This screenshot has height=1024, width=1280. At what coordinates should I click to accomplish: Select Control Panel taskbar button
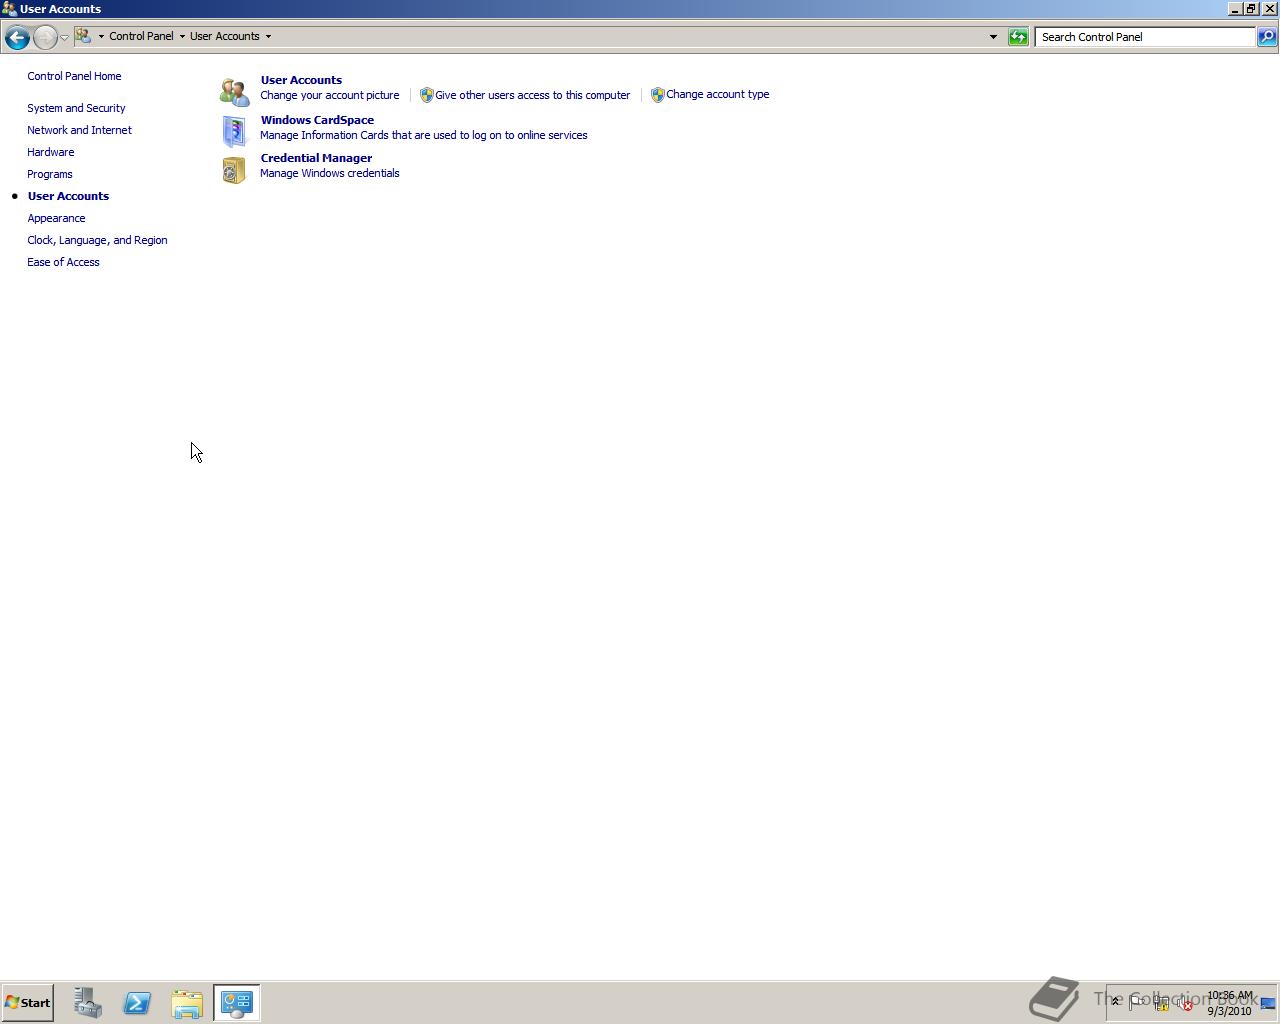coord(237,1003)
